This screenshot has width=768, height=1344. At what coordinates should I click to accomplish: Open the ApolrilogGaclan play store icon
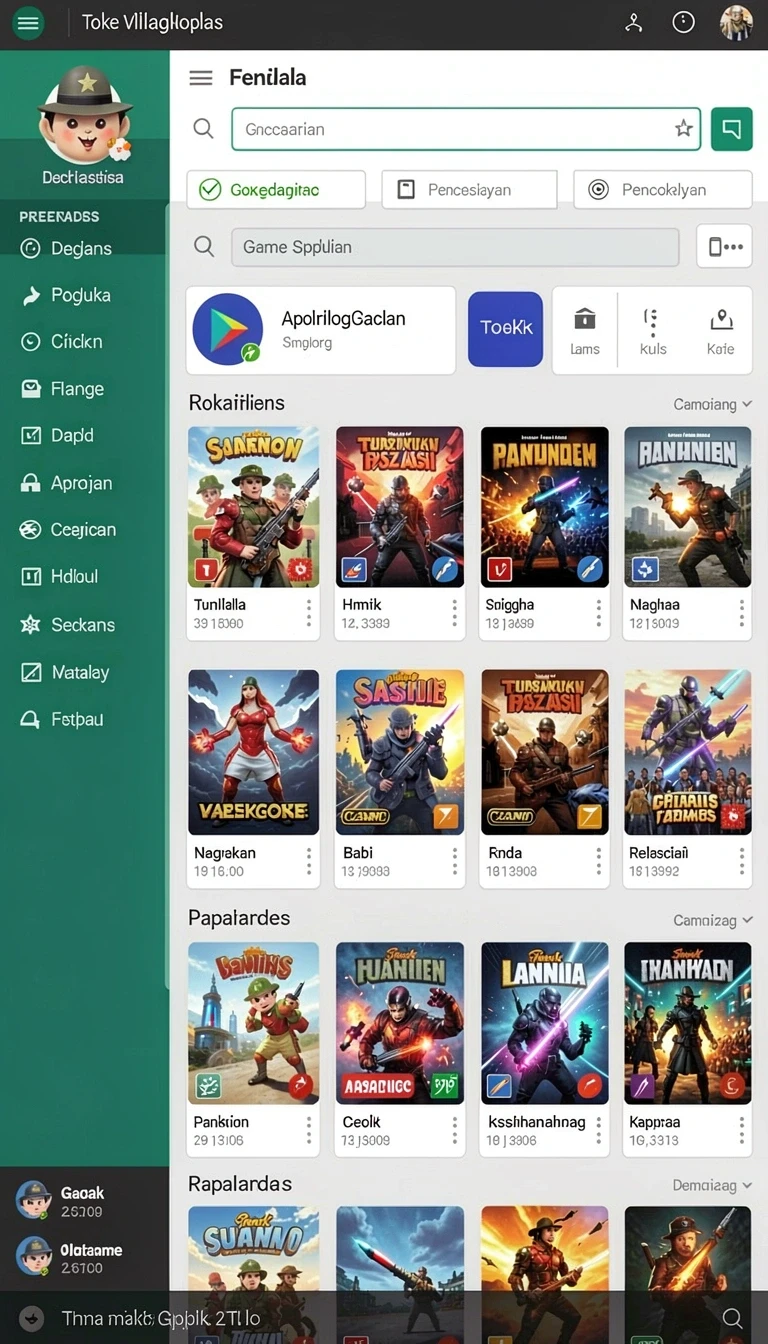tap(228, 328)
